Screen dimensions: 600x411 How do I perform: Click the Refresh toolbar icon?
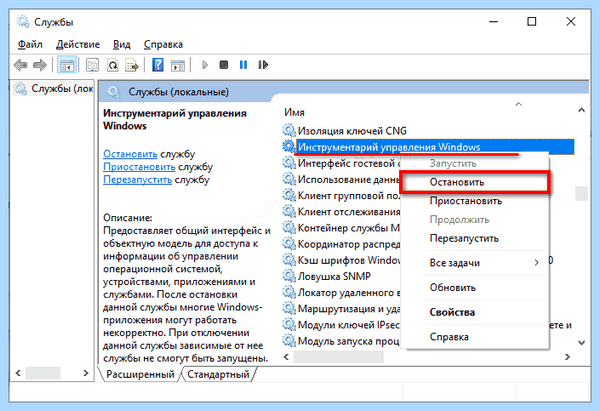[x=112, y=65]
